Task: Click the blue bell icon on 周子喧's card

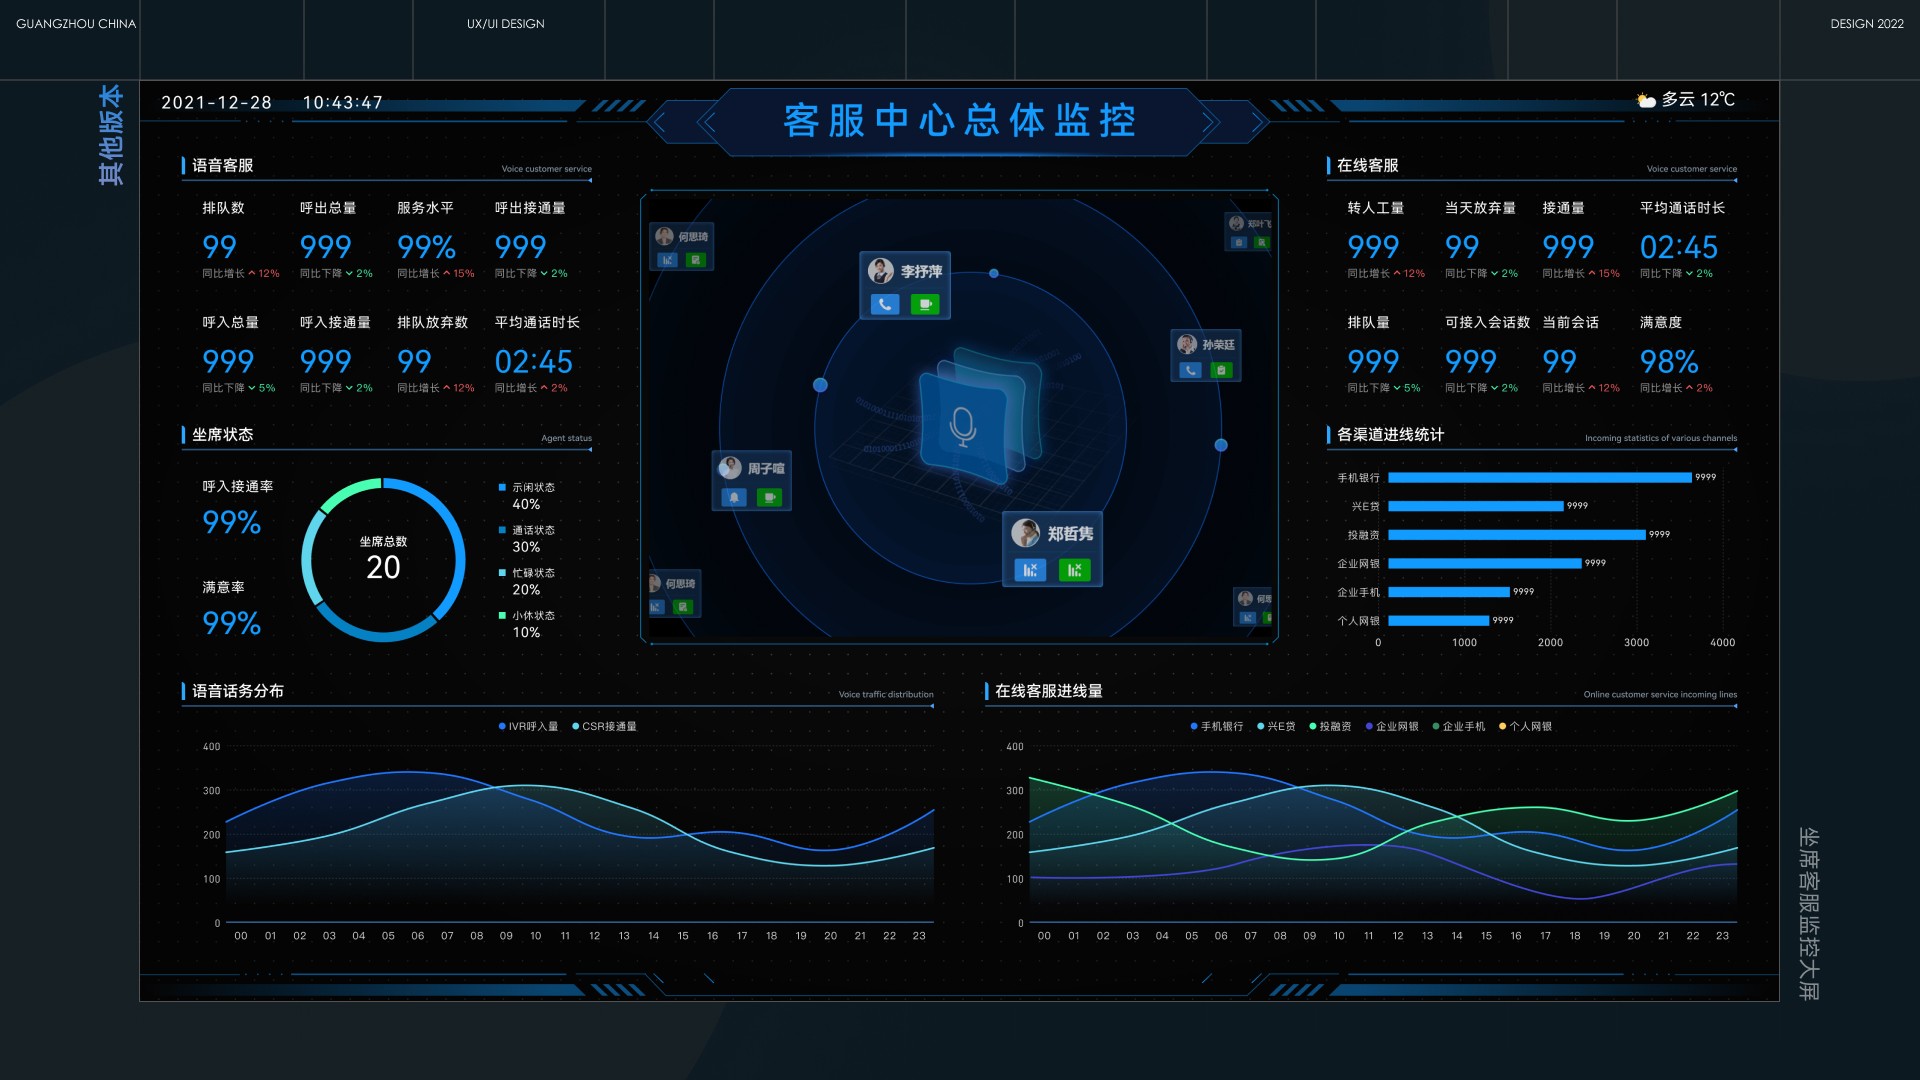Action: [x=734, y=497]
